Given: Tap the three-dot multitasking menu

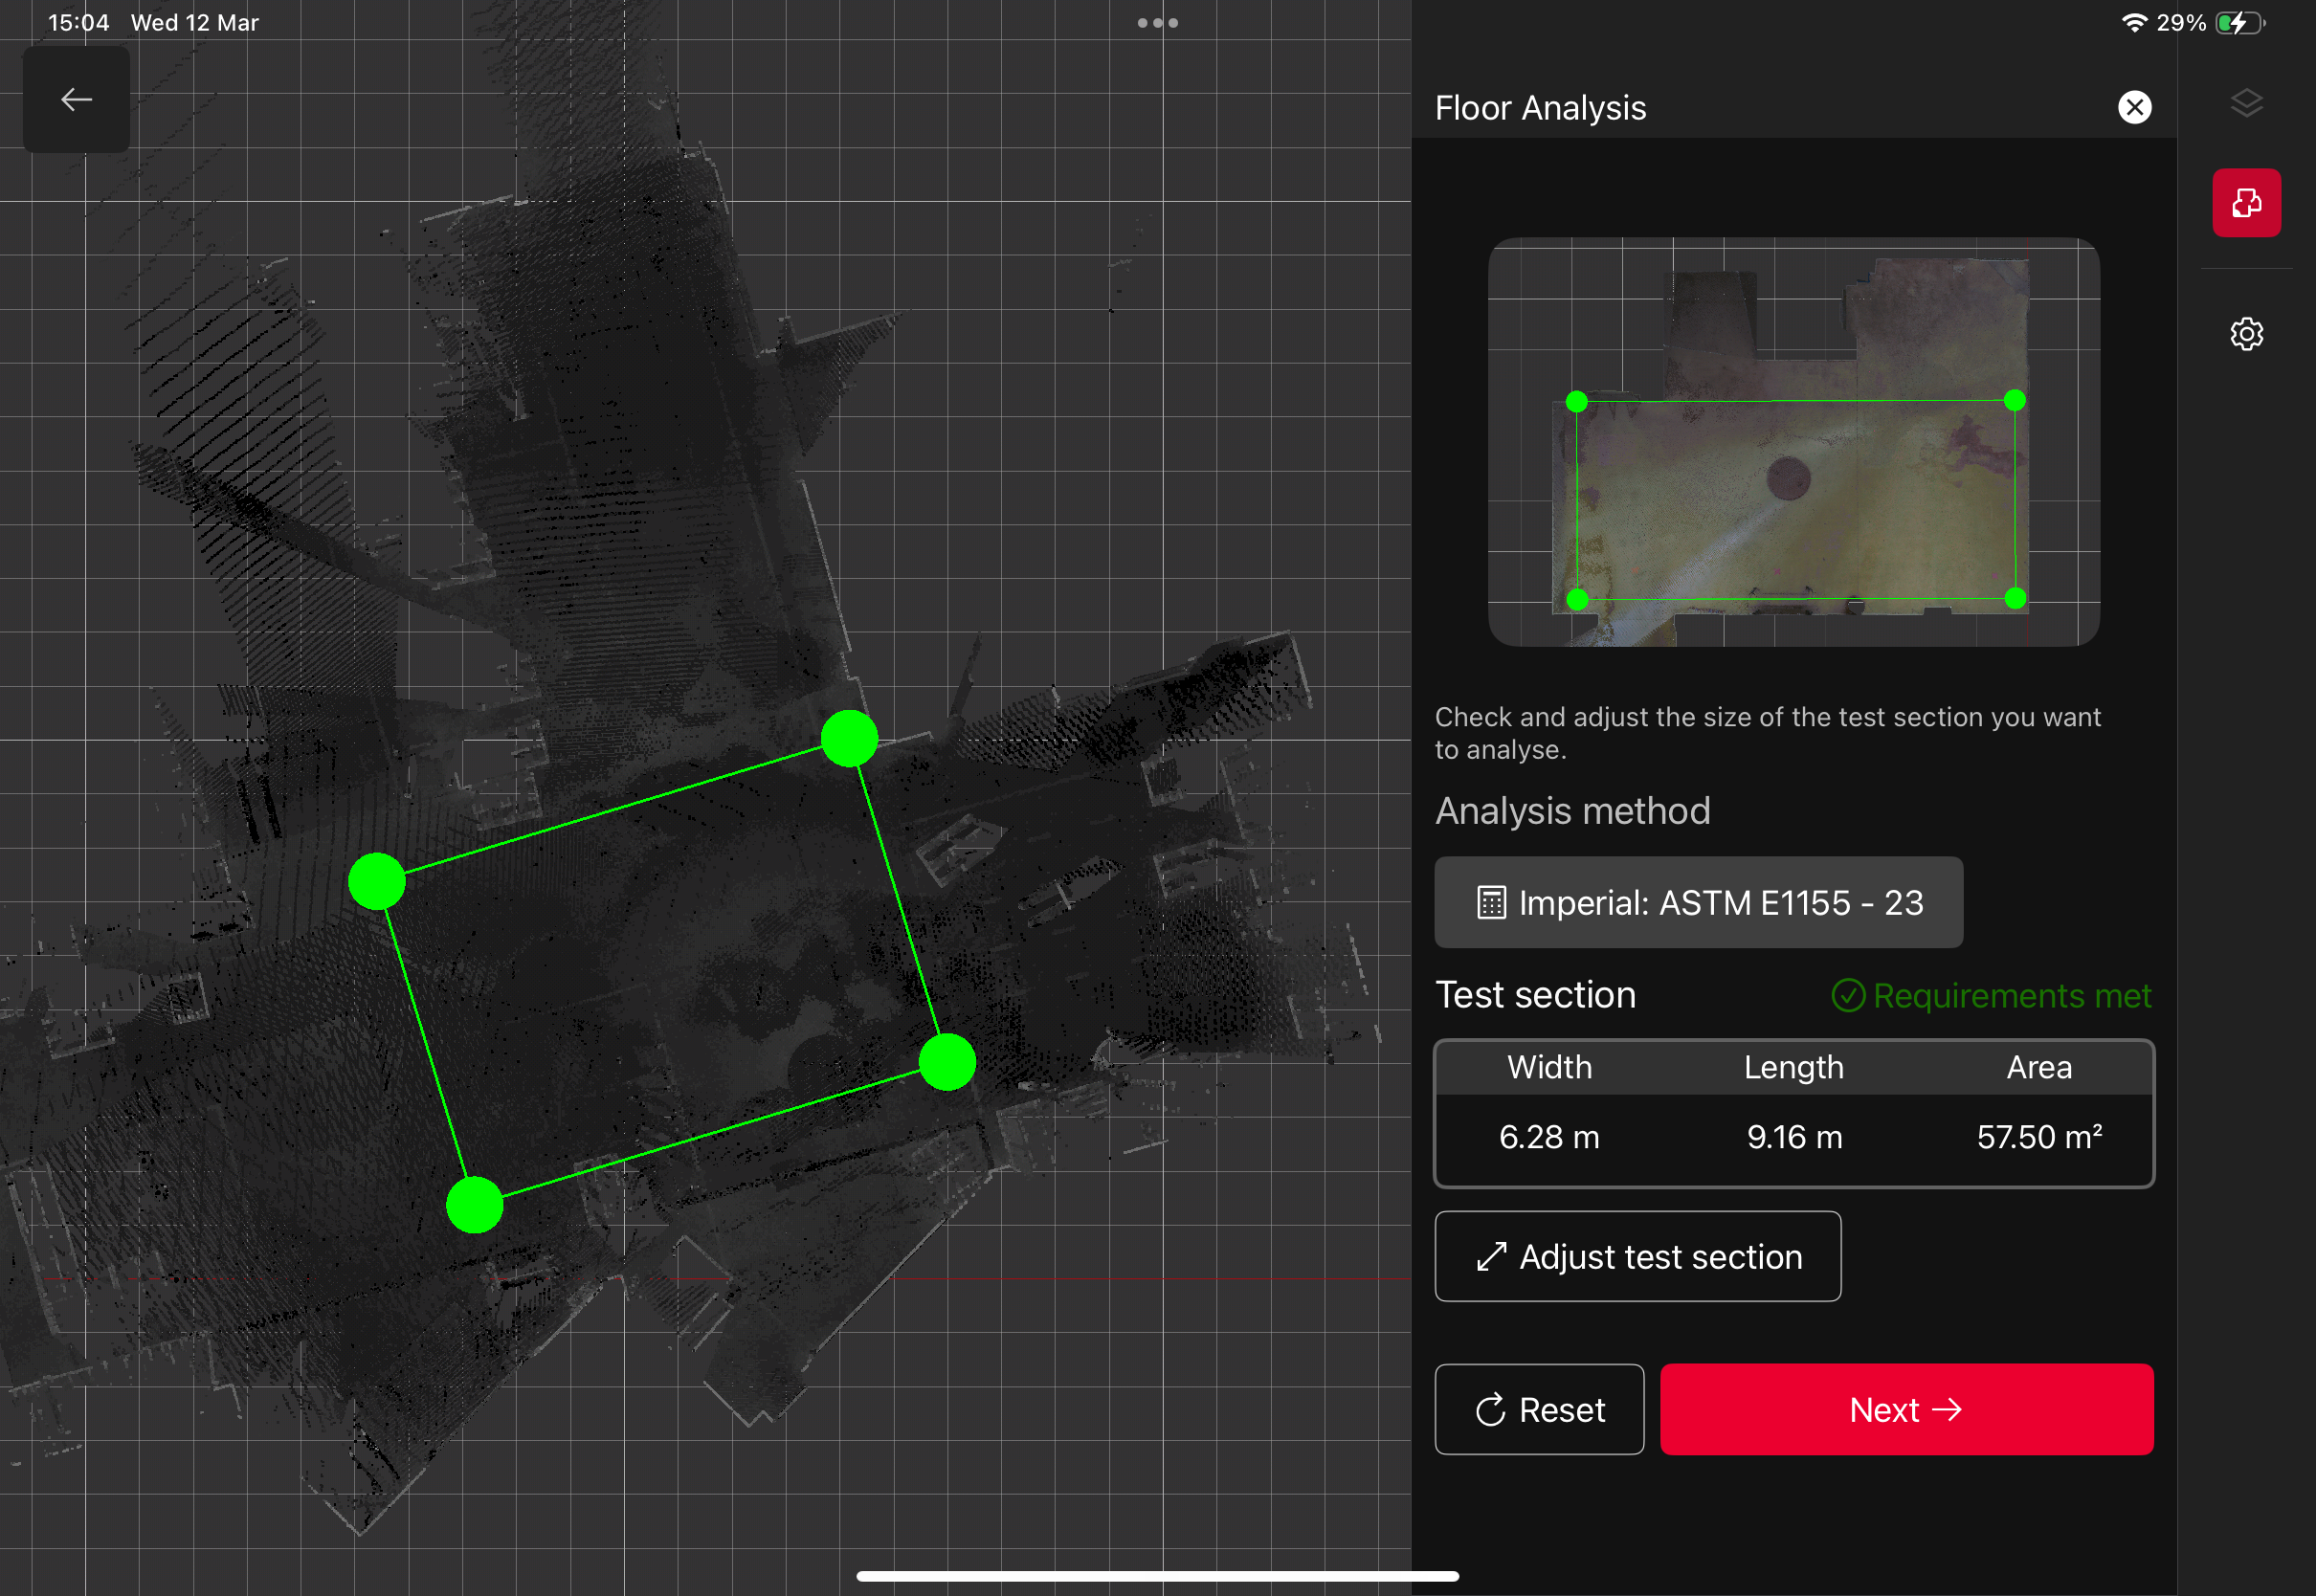Looking at the screenshot, I should coord(1157,23).
